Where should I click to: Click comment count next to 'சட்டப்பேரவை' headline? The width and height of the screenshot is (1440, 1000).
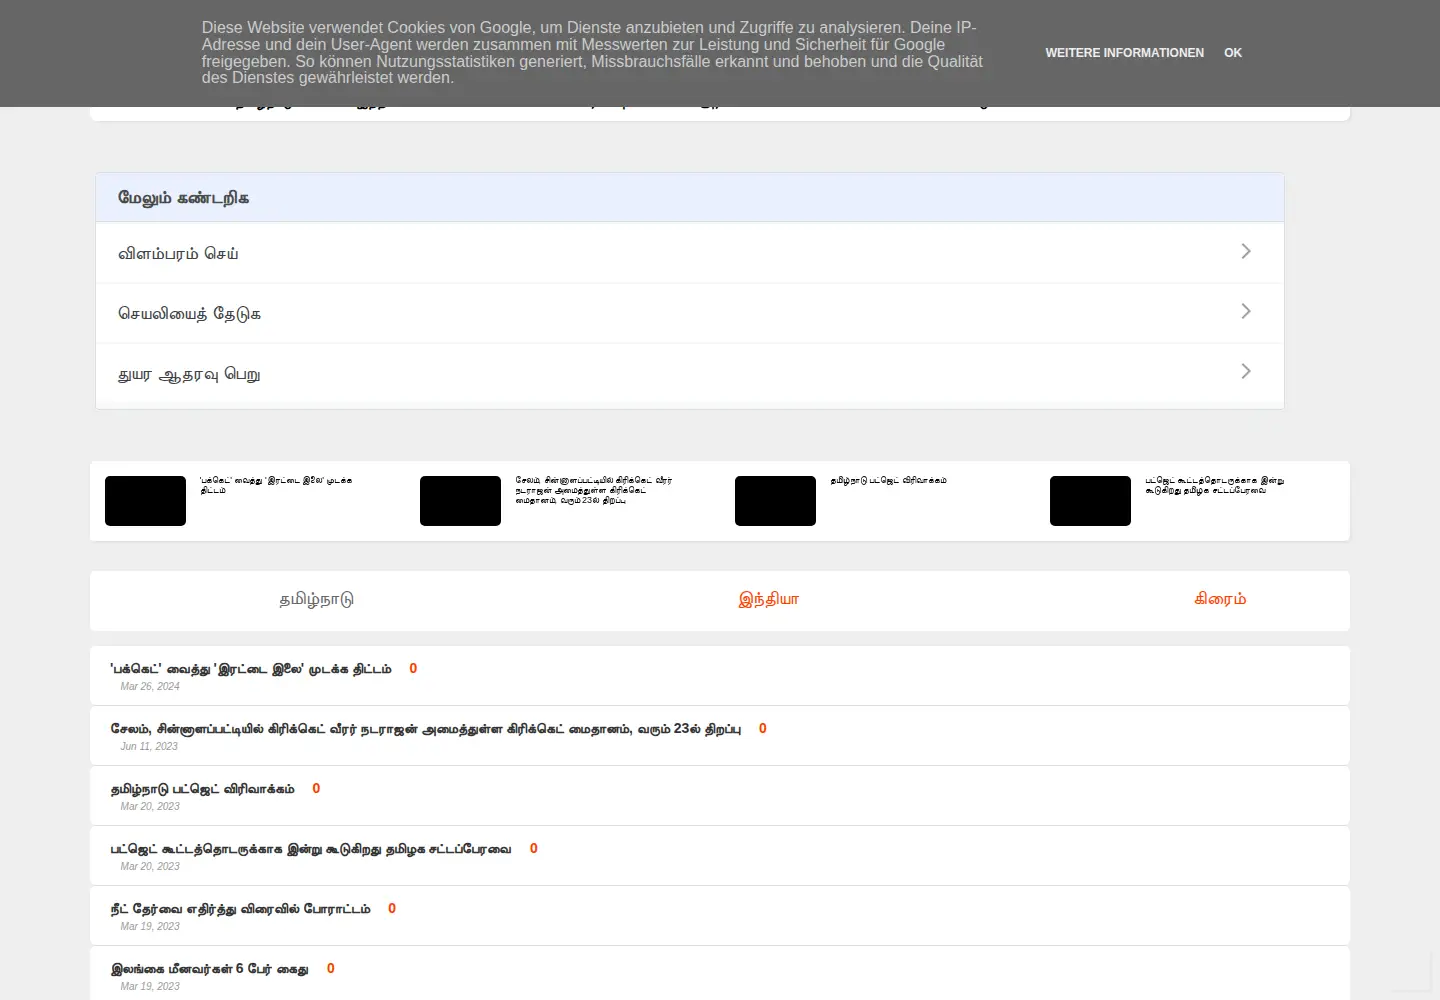[533, 848]
